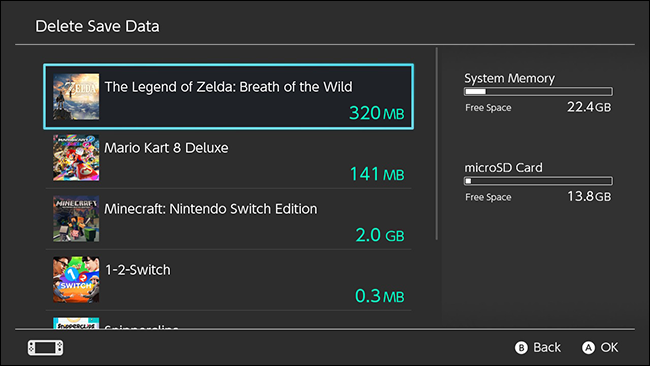Viewport: 650px width, 366px height.
Task: Select the Zelda Breath of the Wild cover icon
Action: click(x=76, y=97)
